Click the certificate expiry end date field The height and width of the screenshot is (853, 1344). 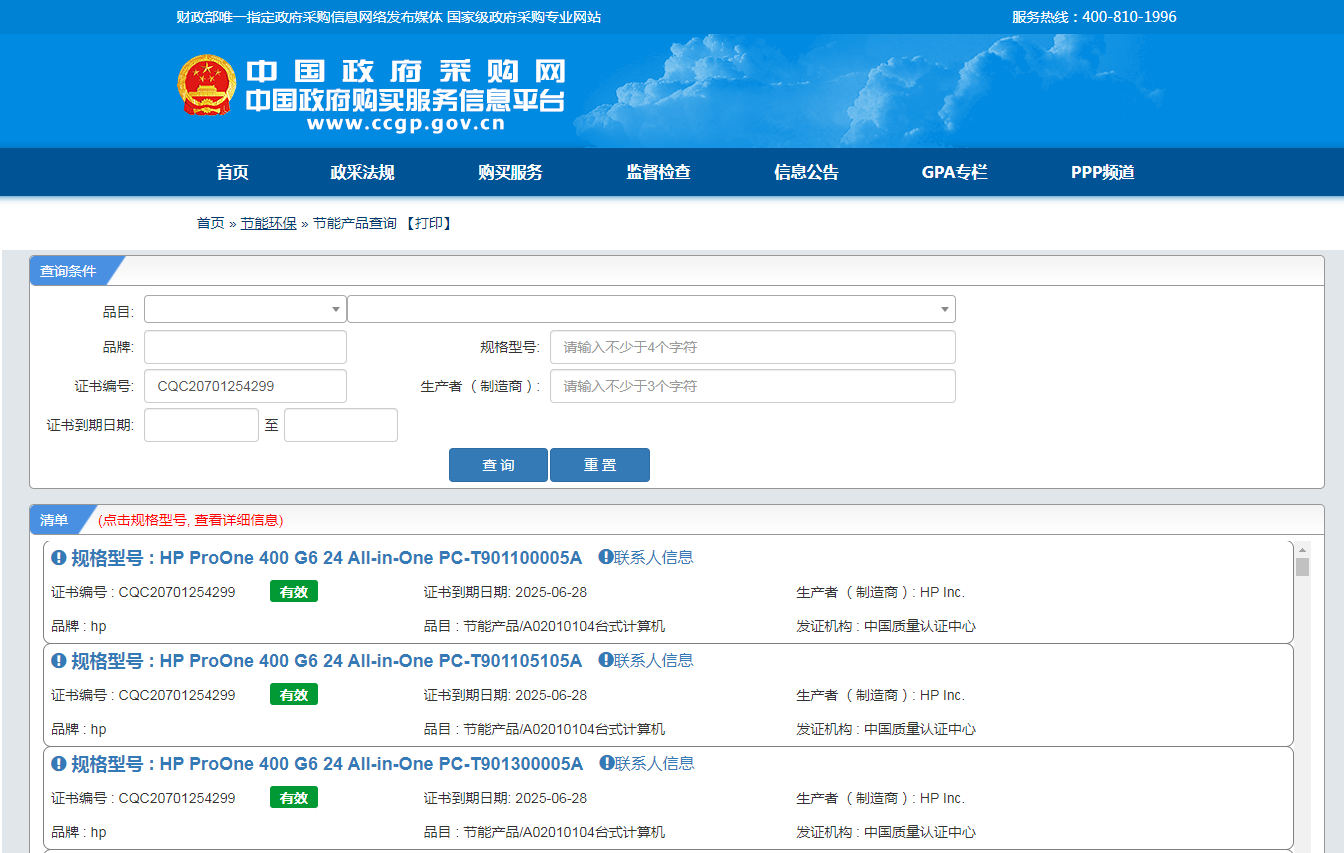click(341, 425)
